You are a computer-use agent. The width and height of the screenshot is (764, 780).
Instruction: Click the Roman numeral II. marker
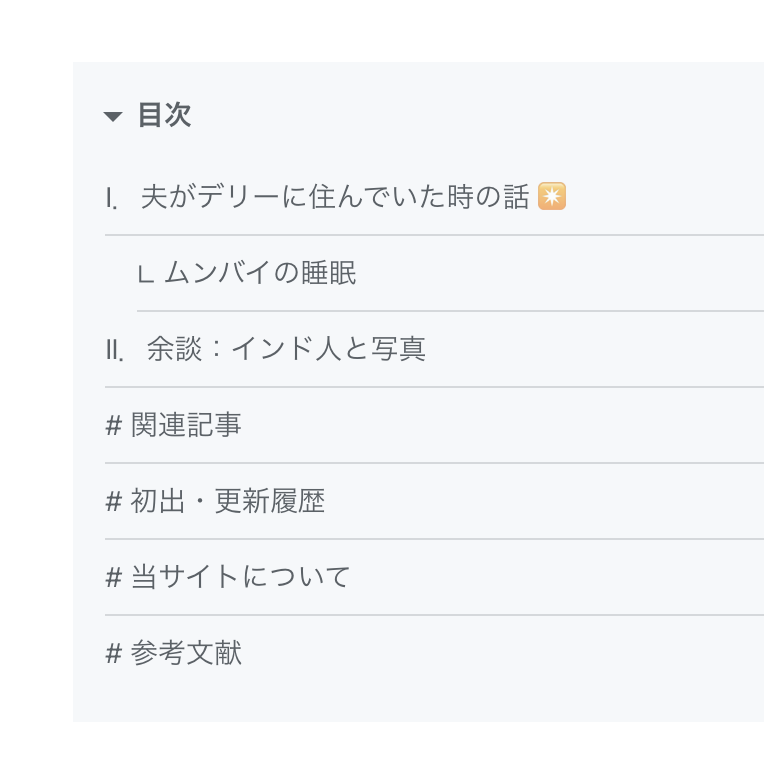114,351
